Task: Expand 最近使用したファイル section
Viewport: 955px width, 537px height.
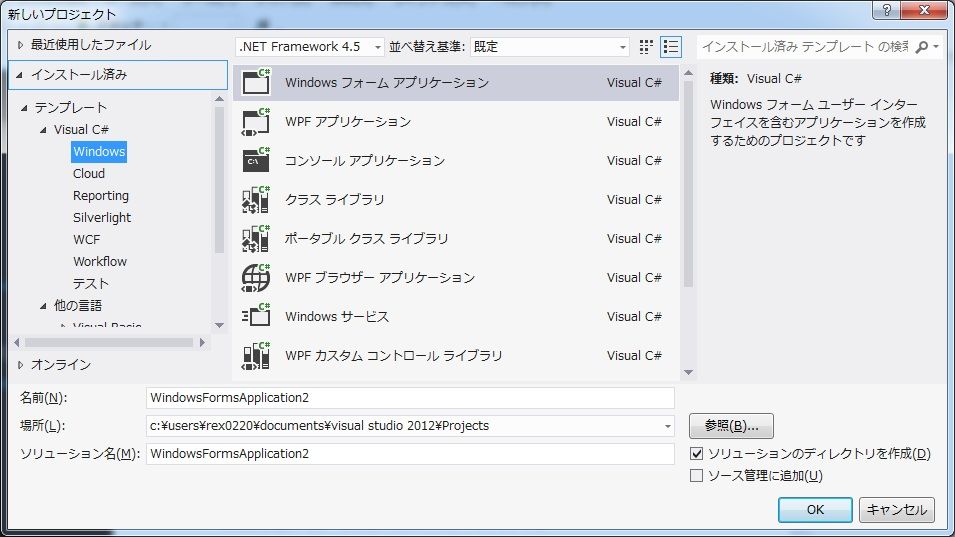Action: (20, 44)
